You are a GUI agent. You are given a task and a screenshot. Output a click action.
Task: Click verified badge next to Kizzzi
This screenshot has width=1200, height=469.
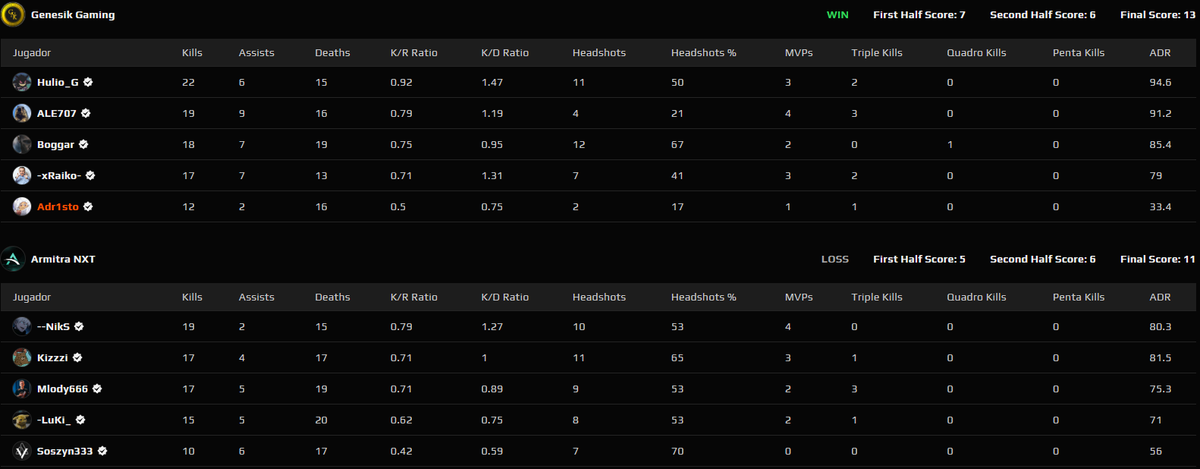coord(76,357)
